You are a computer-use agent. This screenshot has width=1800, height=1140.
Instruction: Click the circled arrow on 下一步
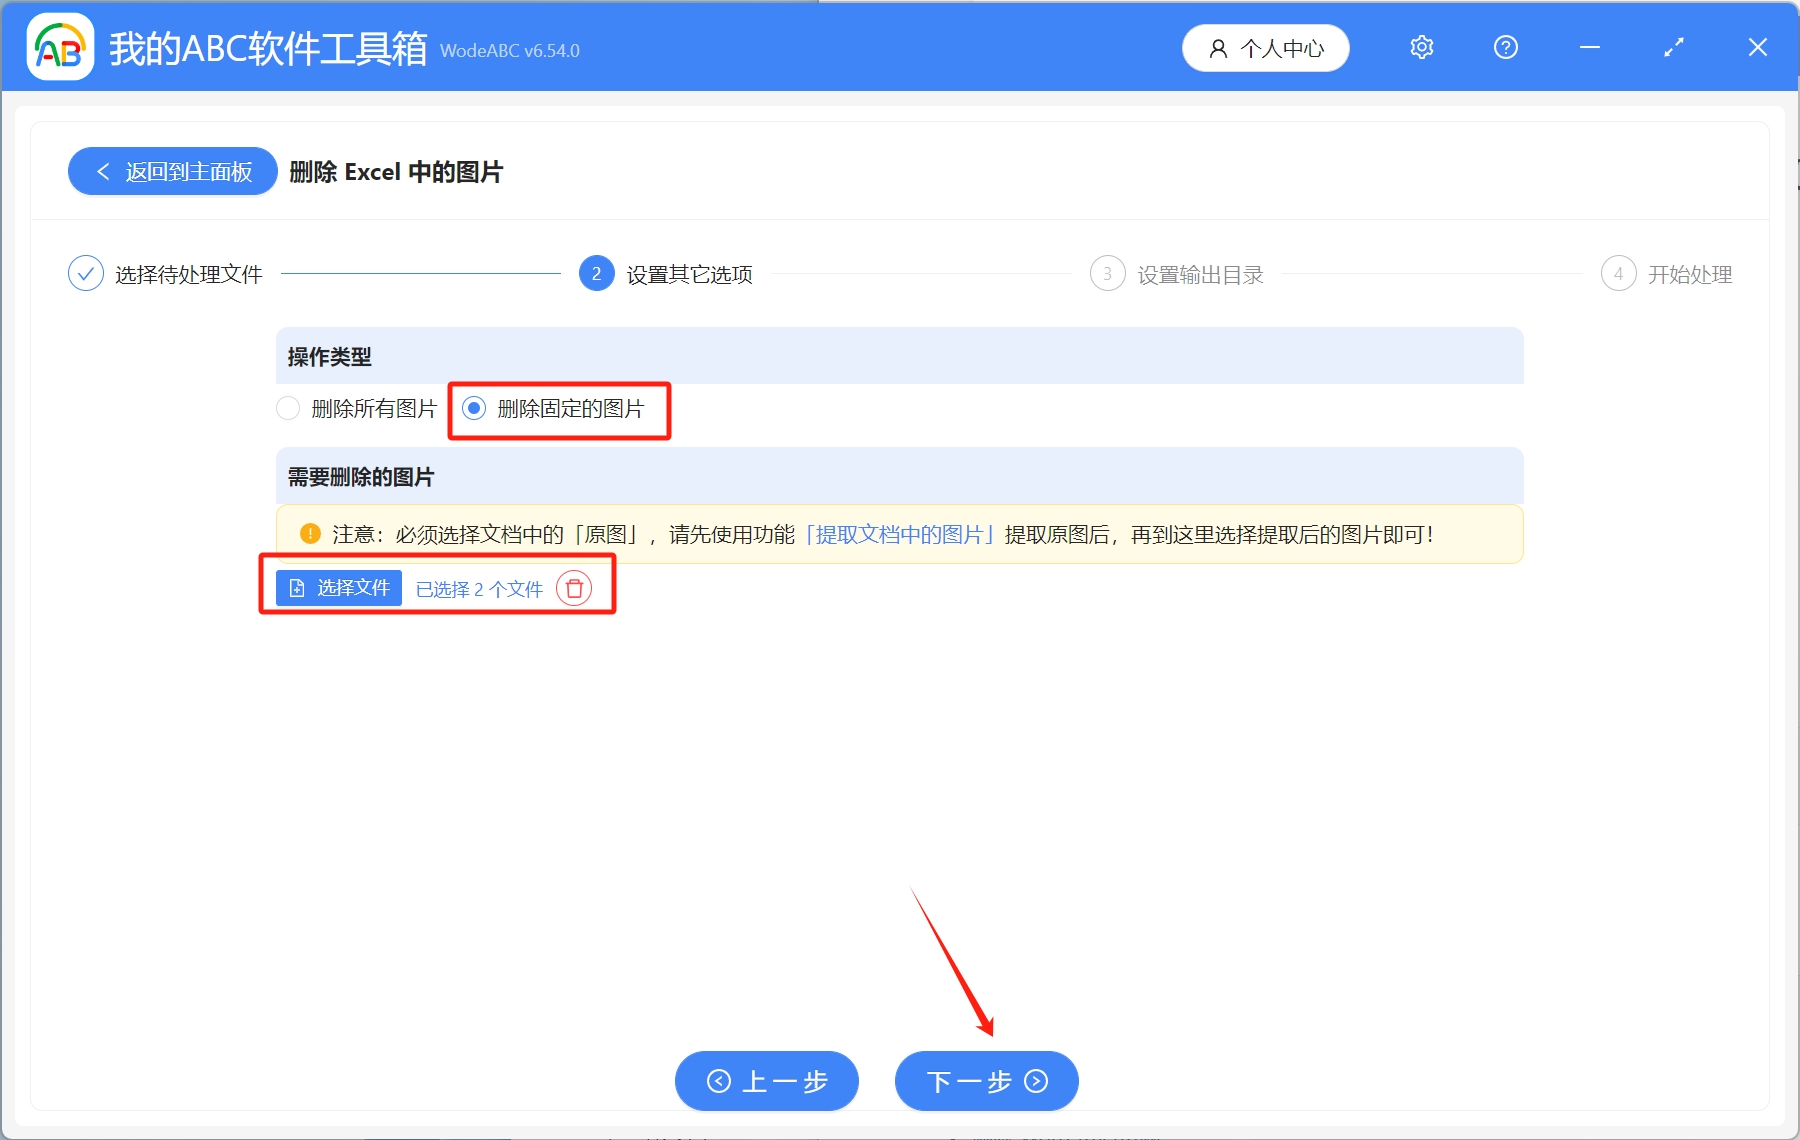tap(1035, 1082)
